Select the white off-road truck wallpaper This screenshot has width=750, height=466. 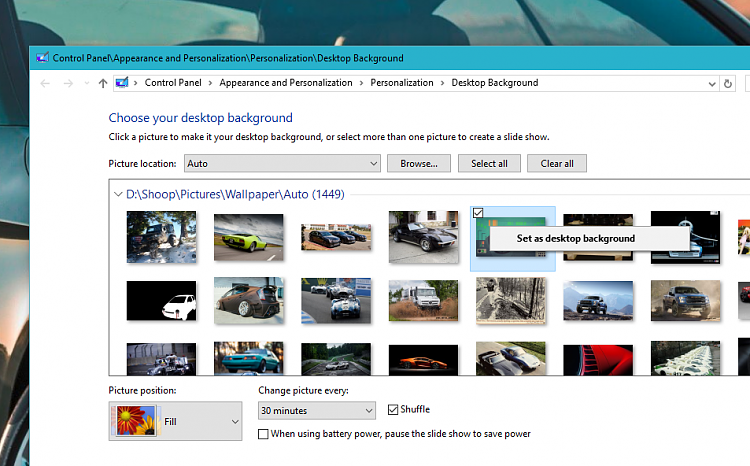coord(423,301)
